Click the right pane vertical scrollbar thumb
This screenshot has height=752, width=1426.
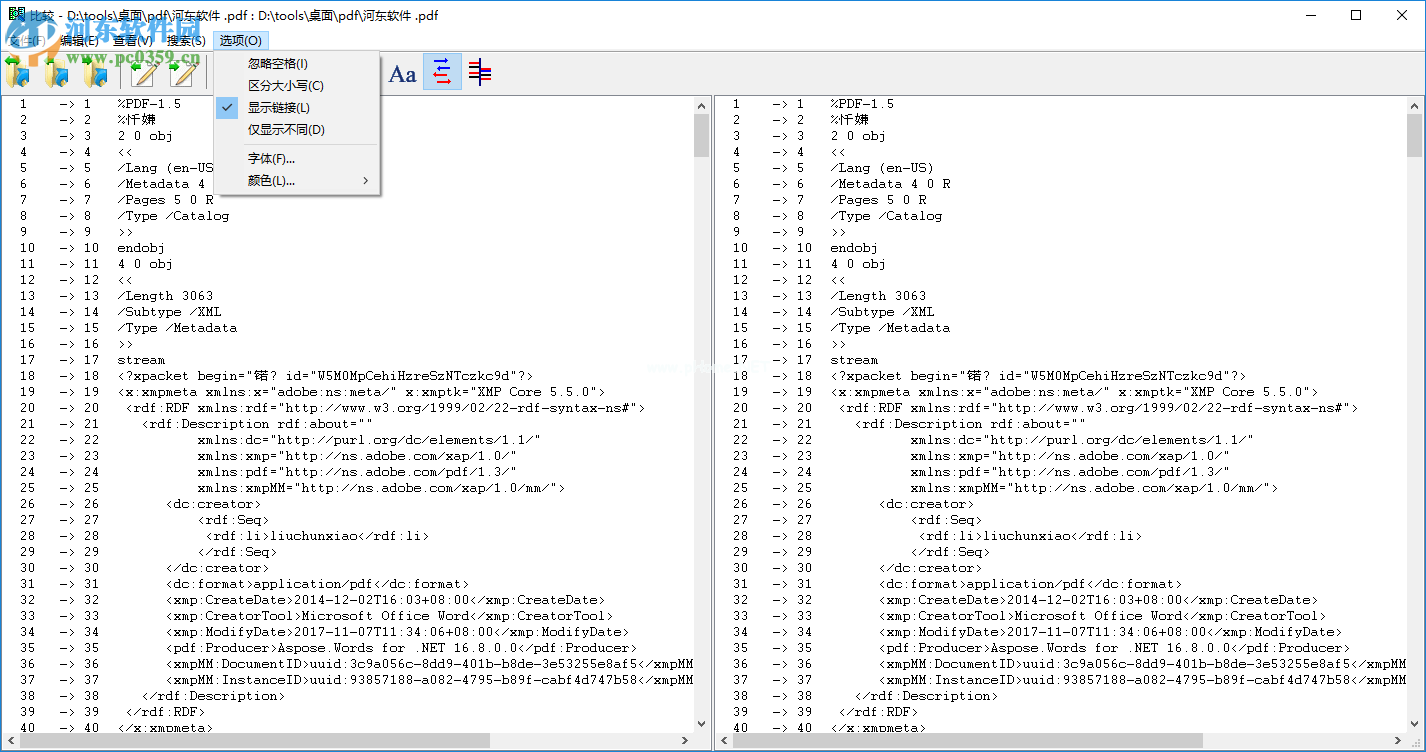(x=1414, y=135)
